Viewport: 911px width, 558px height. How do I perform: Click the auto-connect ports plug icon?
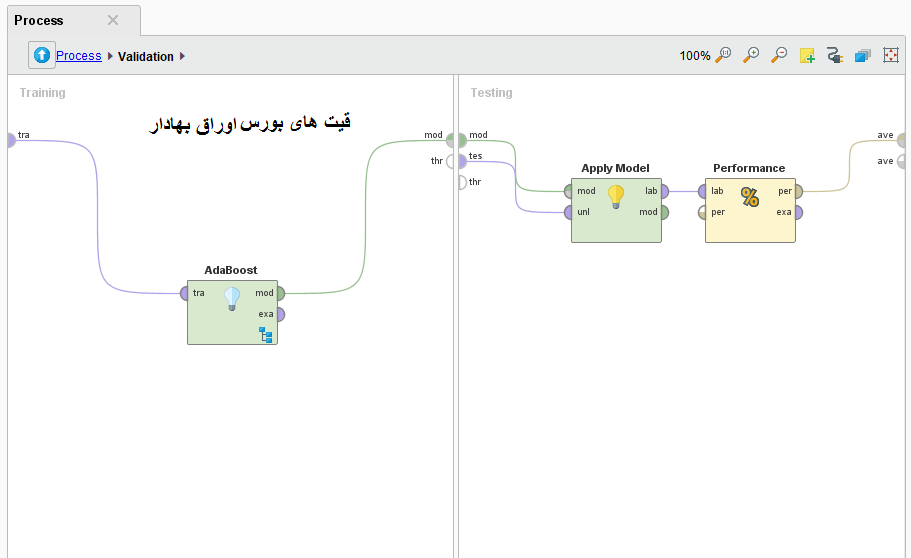835,56
